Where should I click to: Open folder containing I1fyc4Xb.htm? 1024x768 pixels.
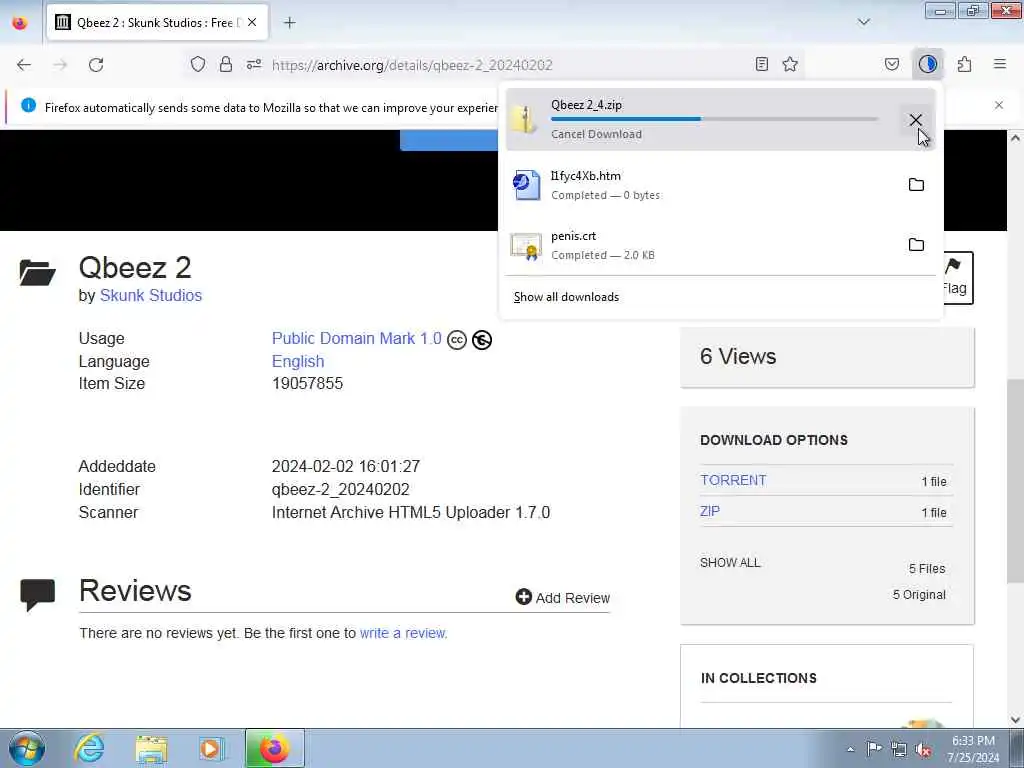pyautogui.click(x=916, y=185)
